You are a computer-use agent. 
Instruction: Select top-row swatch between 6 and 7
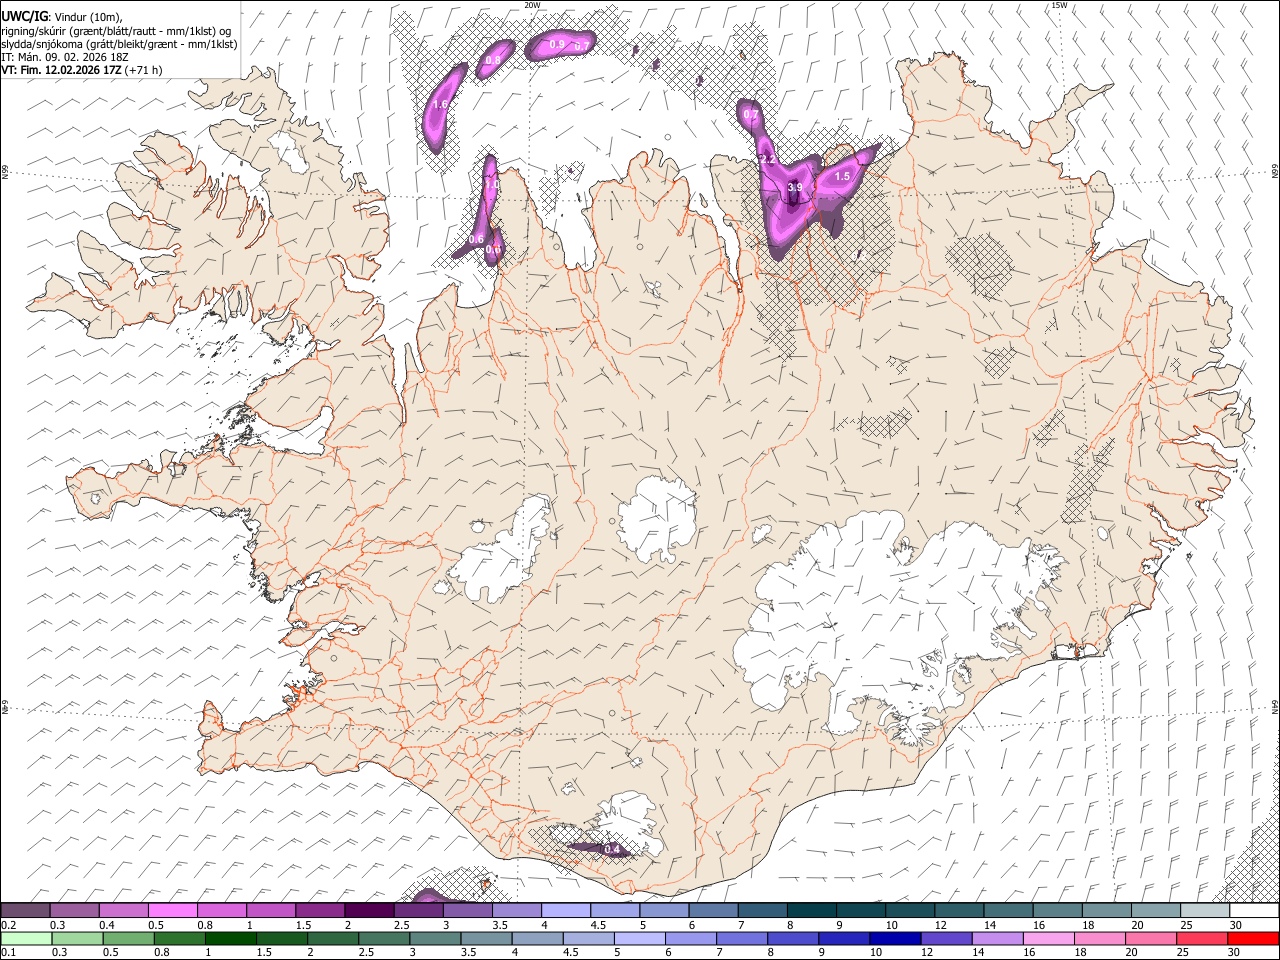[x=715, y=911]
